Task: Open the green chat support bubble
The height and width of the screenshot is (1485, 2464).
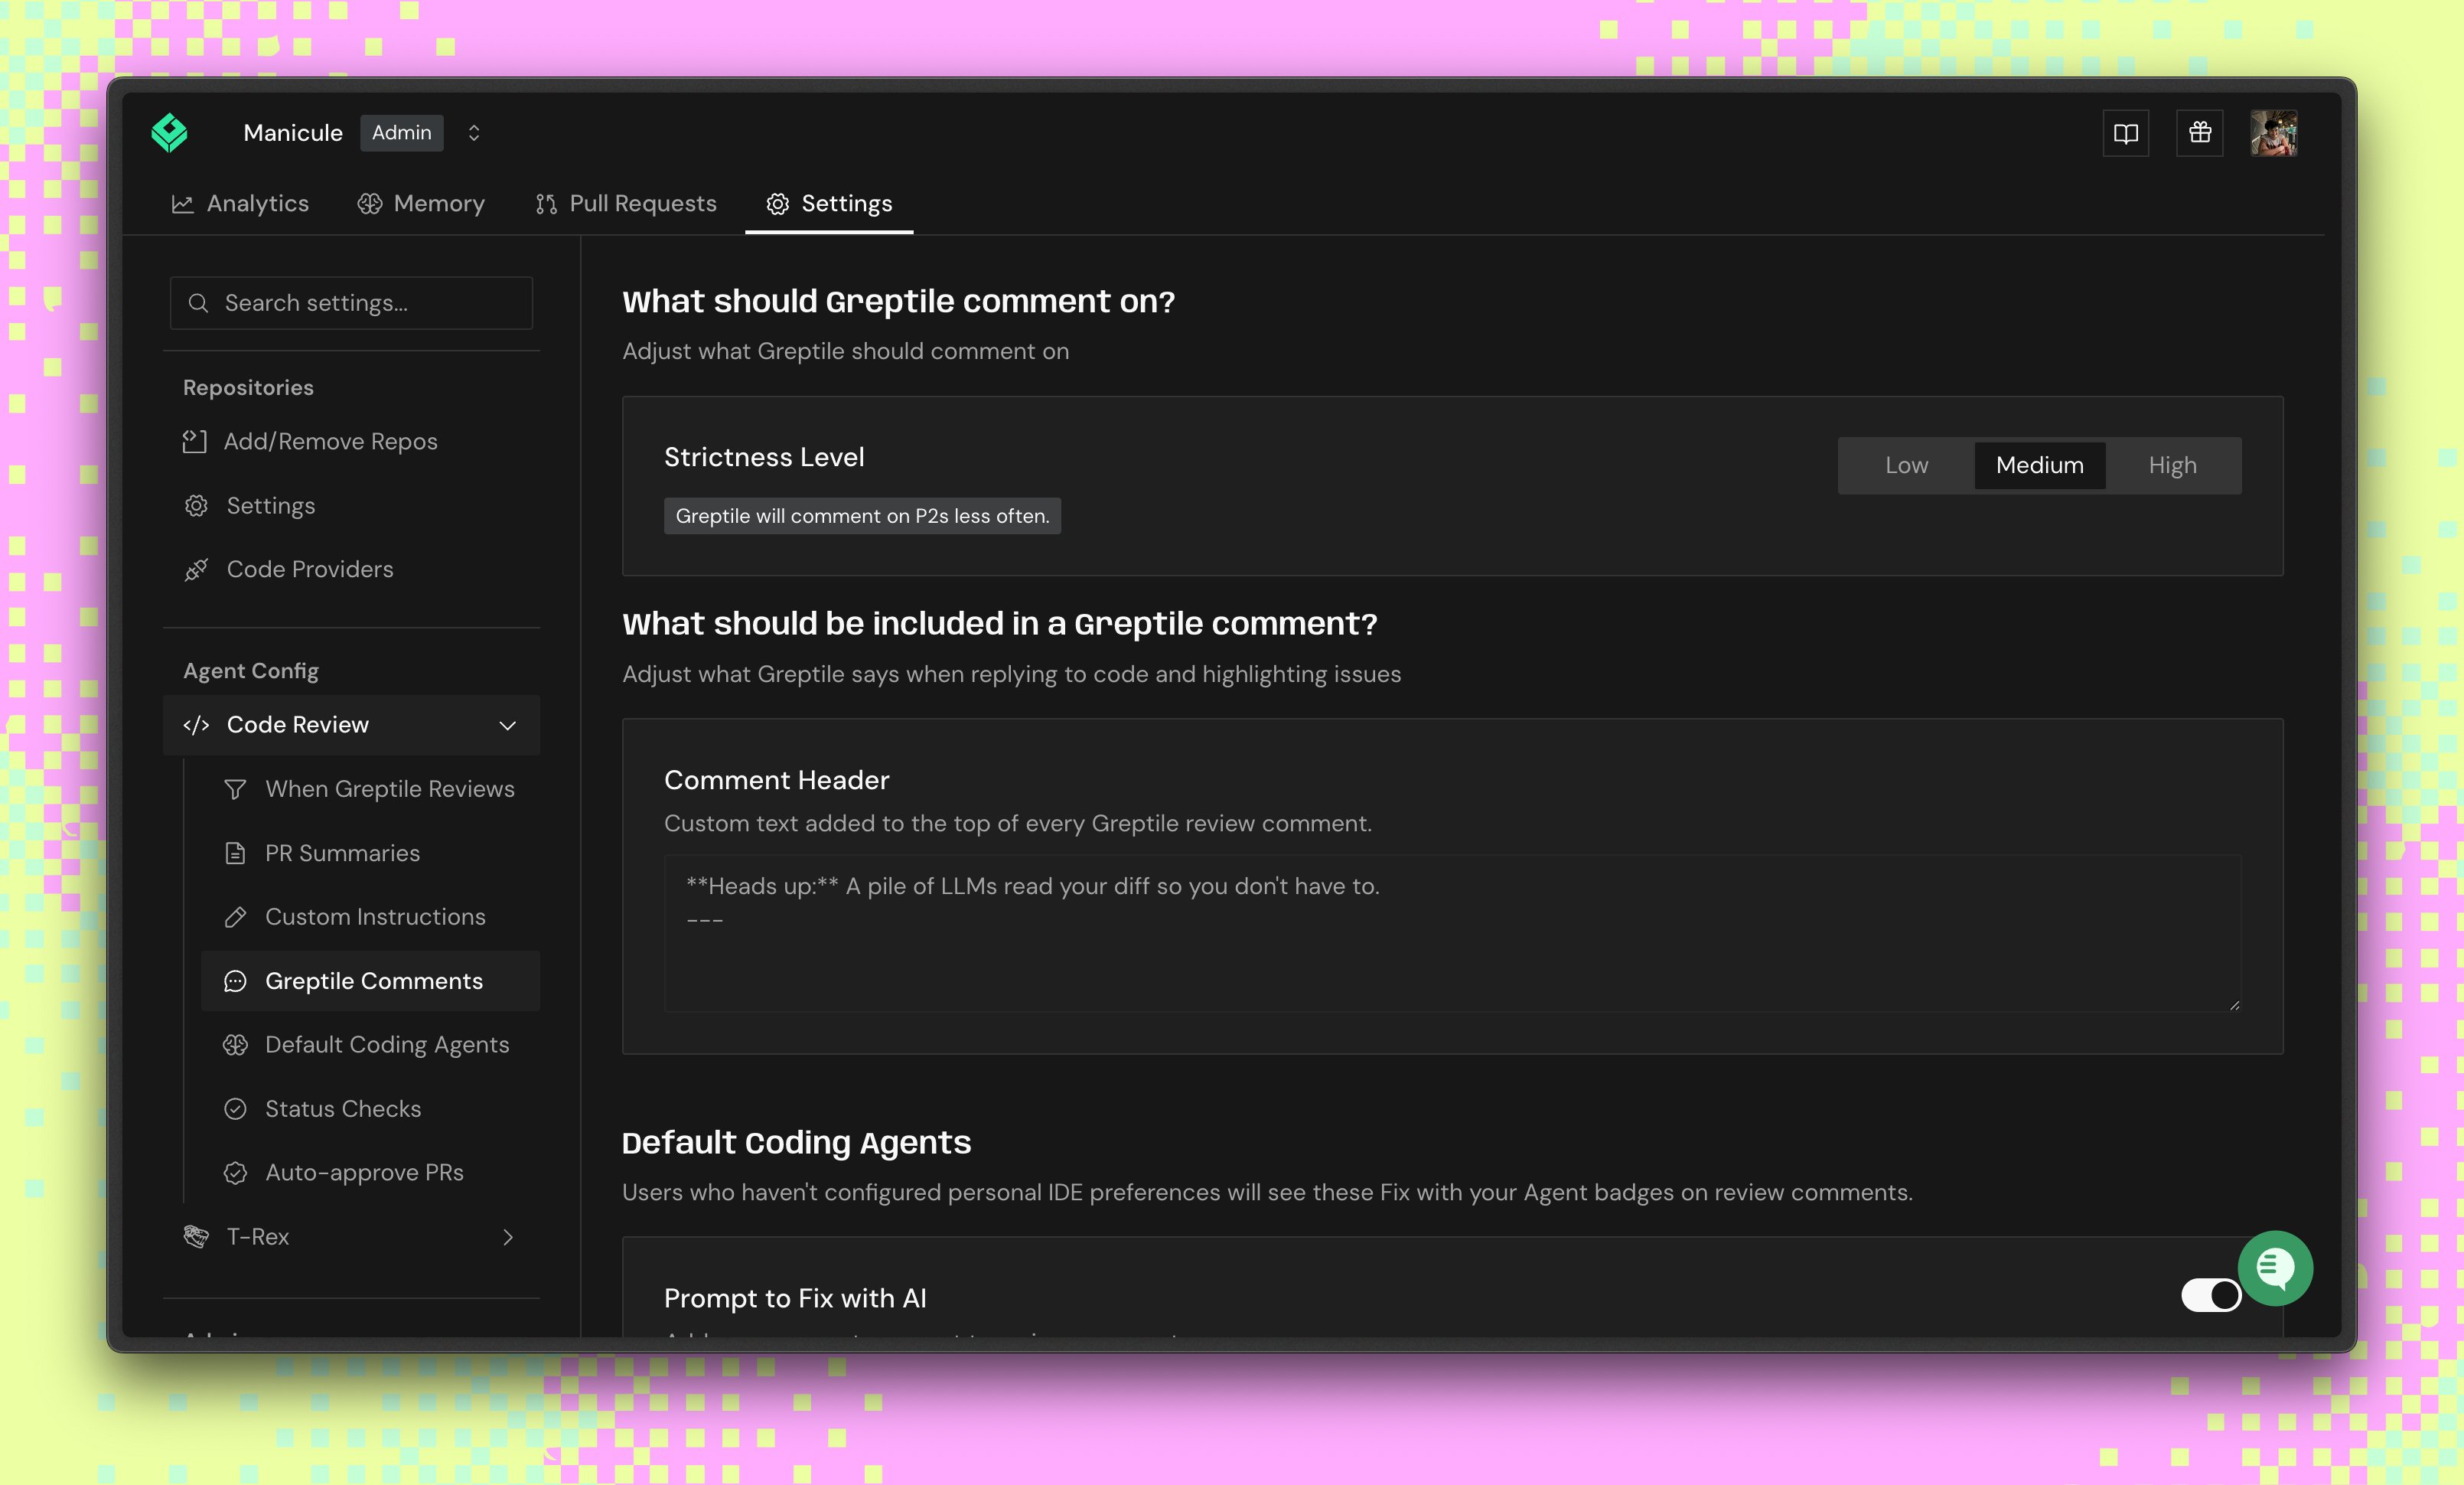Action: (2275, 1268)
